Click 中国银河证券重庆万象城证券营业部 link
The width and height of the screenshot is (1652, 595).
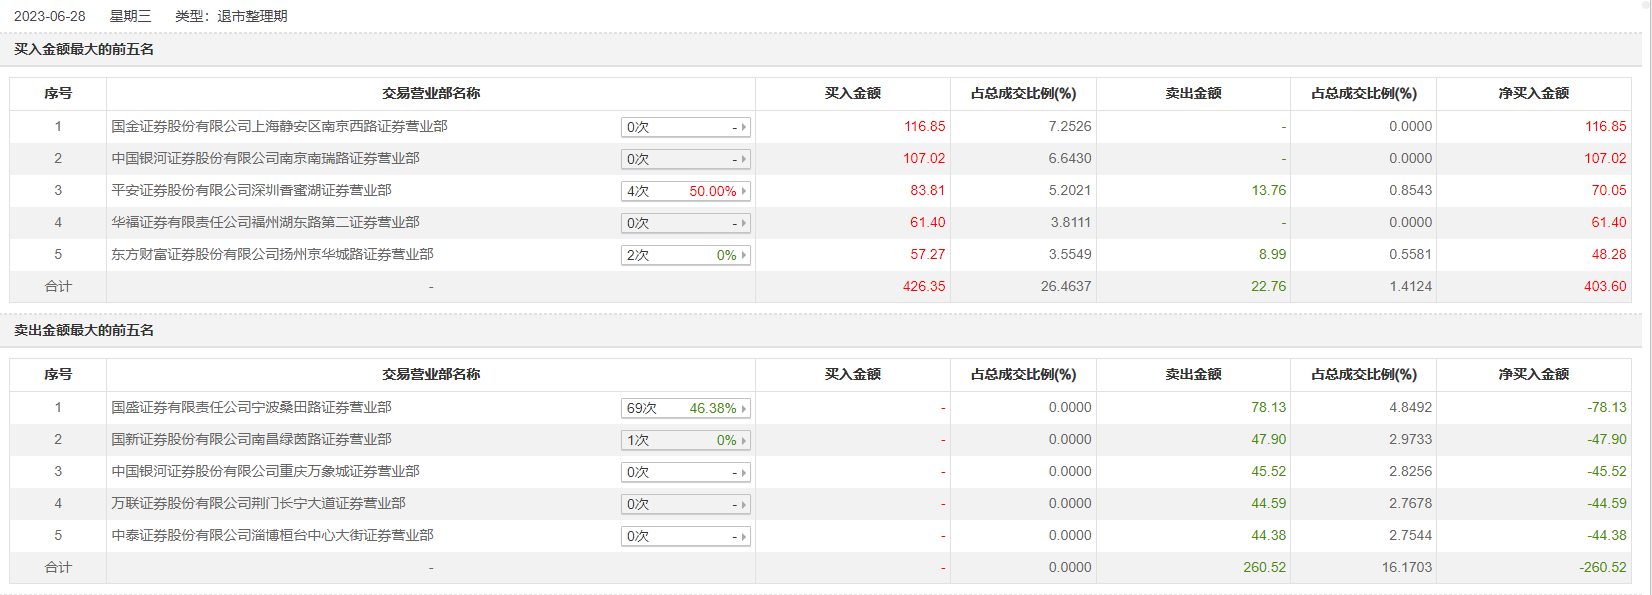(265, 471)
